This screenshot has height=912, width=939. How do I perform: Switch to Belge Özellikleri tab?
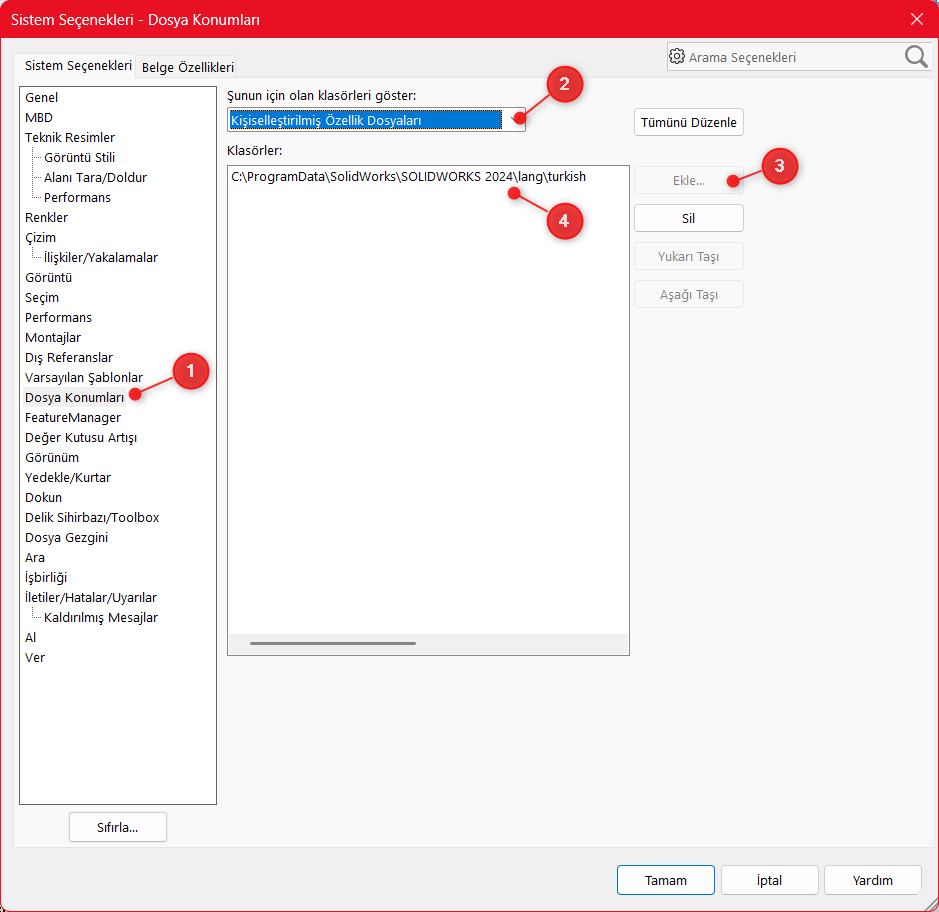click(x=187, y=68)
